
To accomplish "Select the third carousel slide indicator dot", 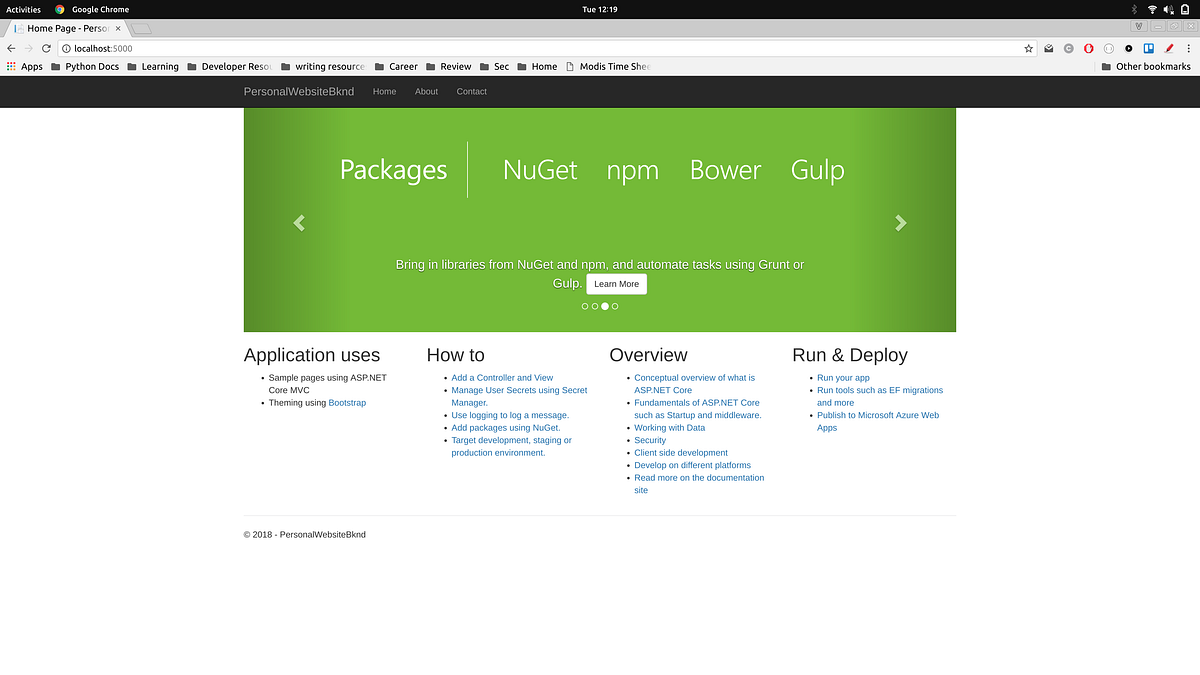I will (x=604, y=306).
